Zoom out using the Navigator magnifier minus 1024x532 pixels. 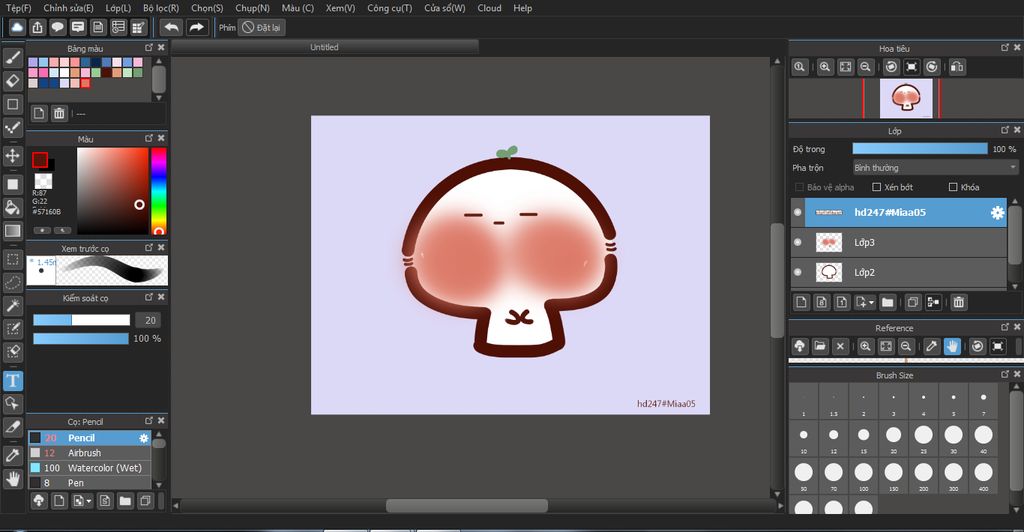[865, 67]
